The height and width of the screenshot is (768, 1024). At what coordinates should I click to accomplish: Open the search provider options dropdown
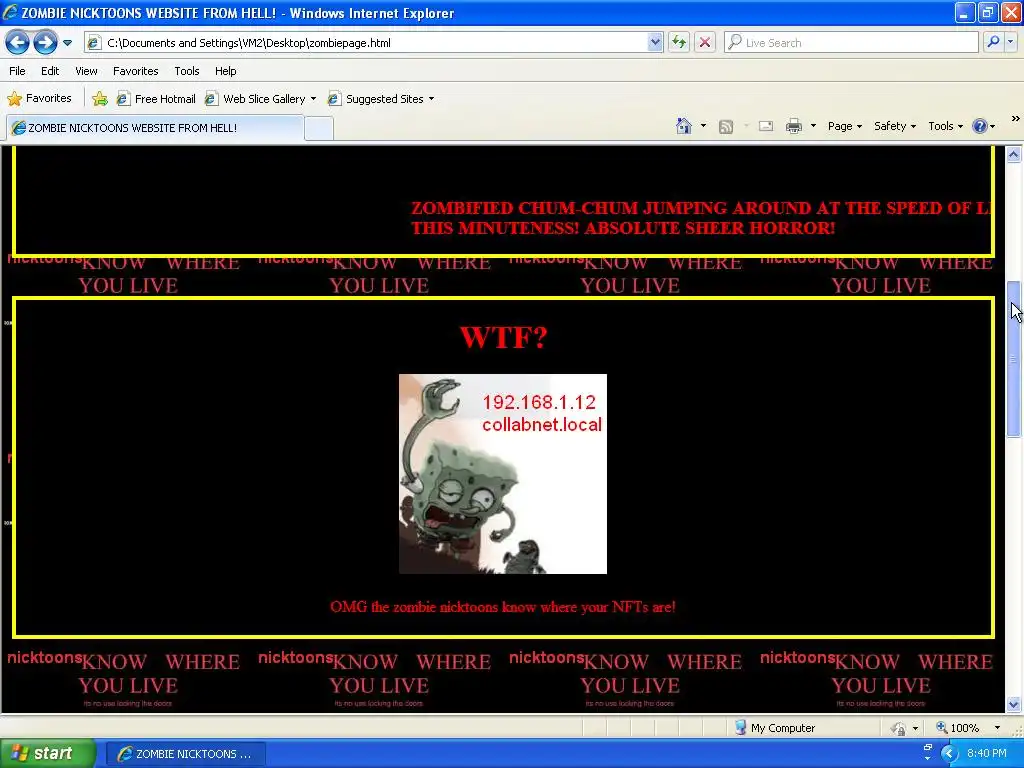coord(1010,43)
